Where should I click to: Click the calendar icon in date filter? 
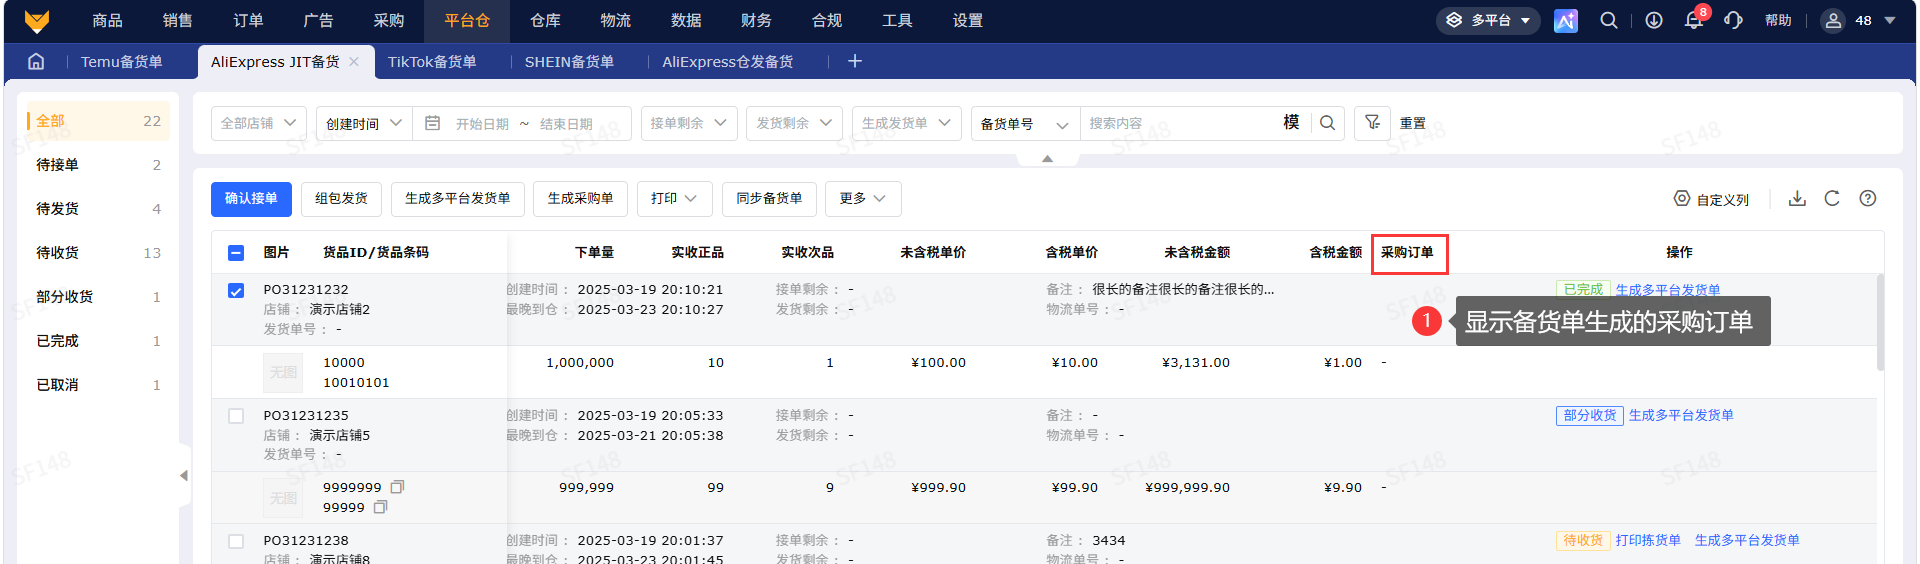click(x=433, y=123)
